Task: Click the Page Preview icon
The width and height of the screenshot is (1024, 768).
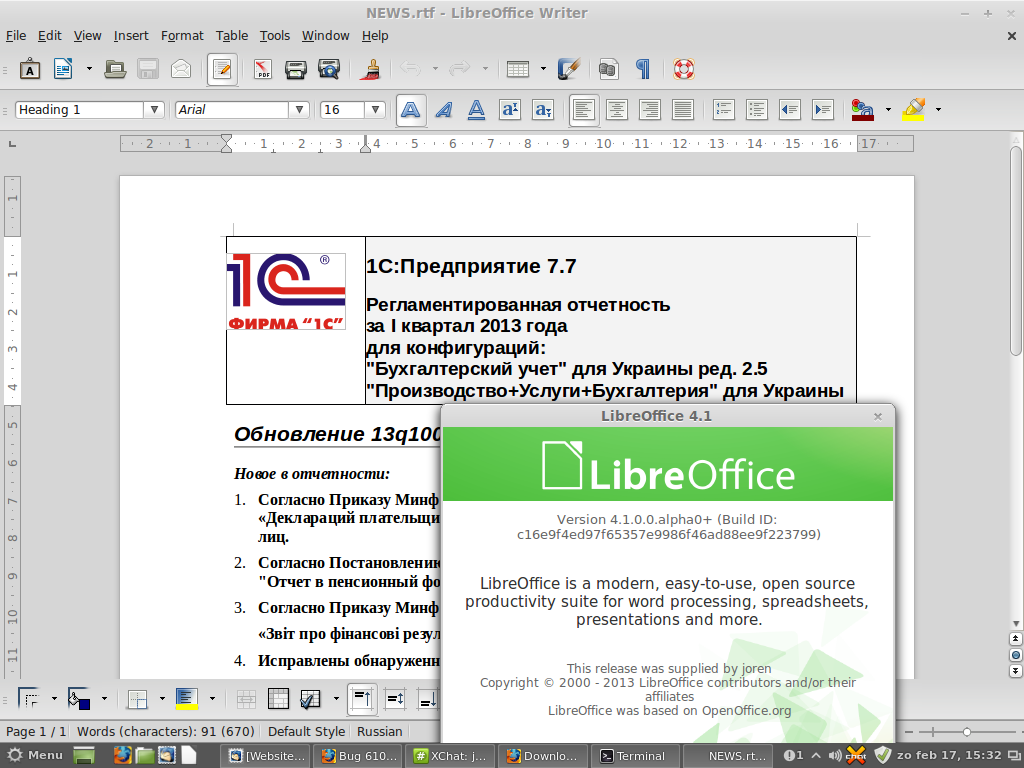Action: click(328, 69)
